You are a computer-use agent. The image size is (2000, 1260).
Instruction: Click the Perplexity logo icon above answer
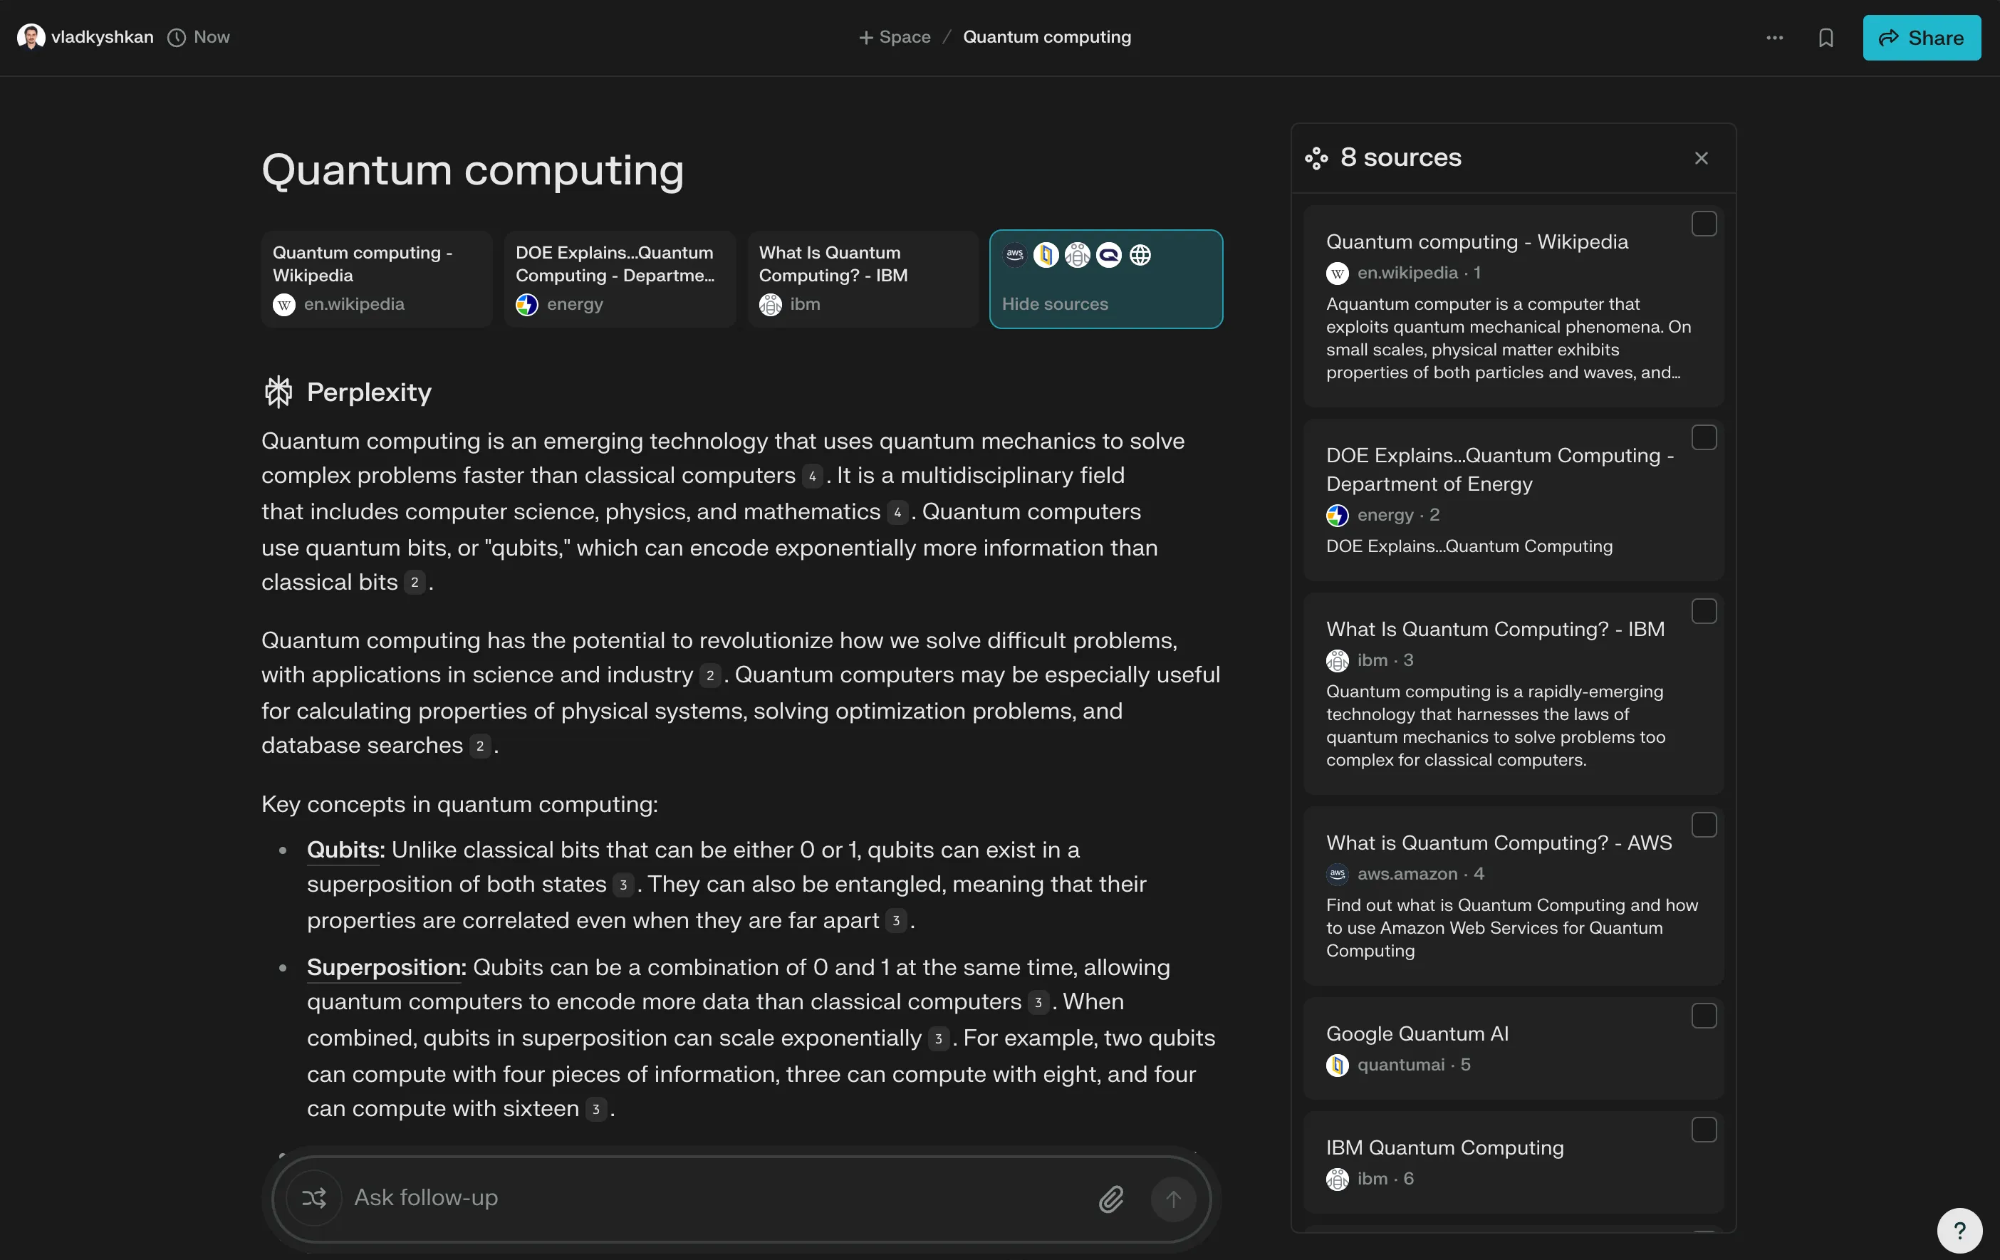(279, 392)
